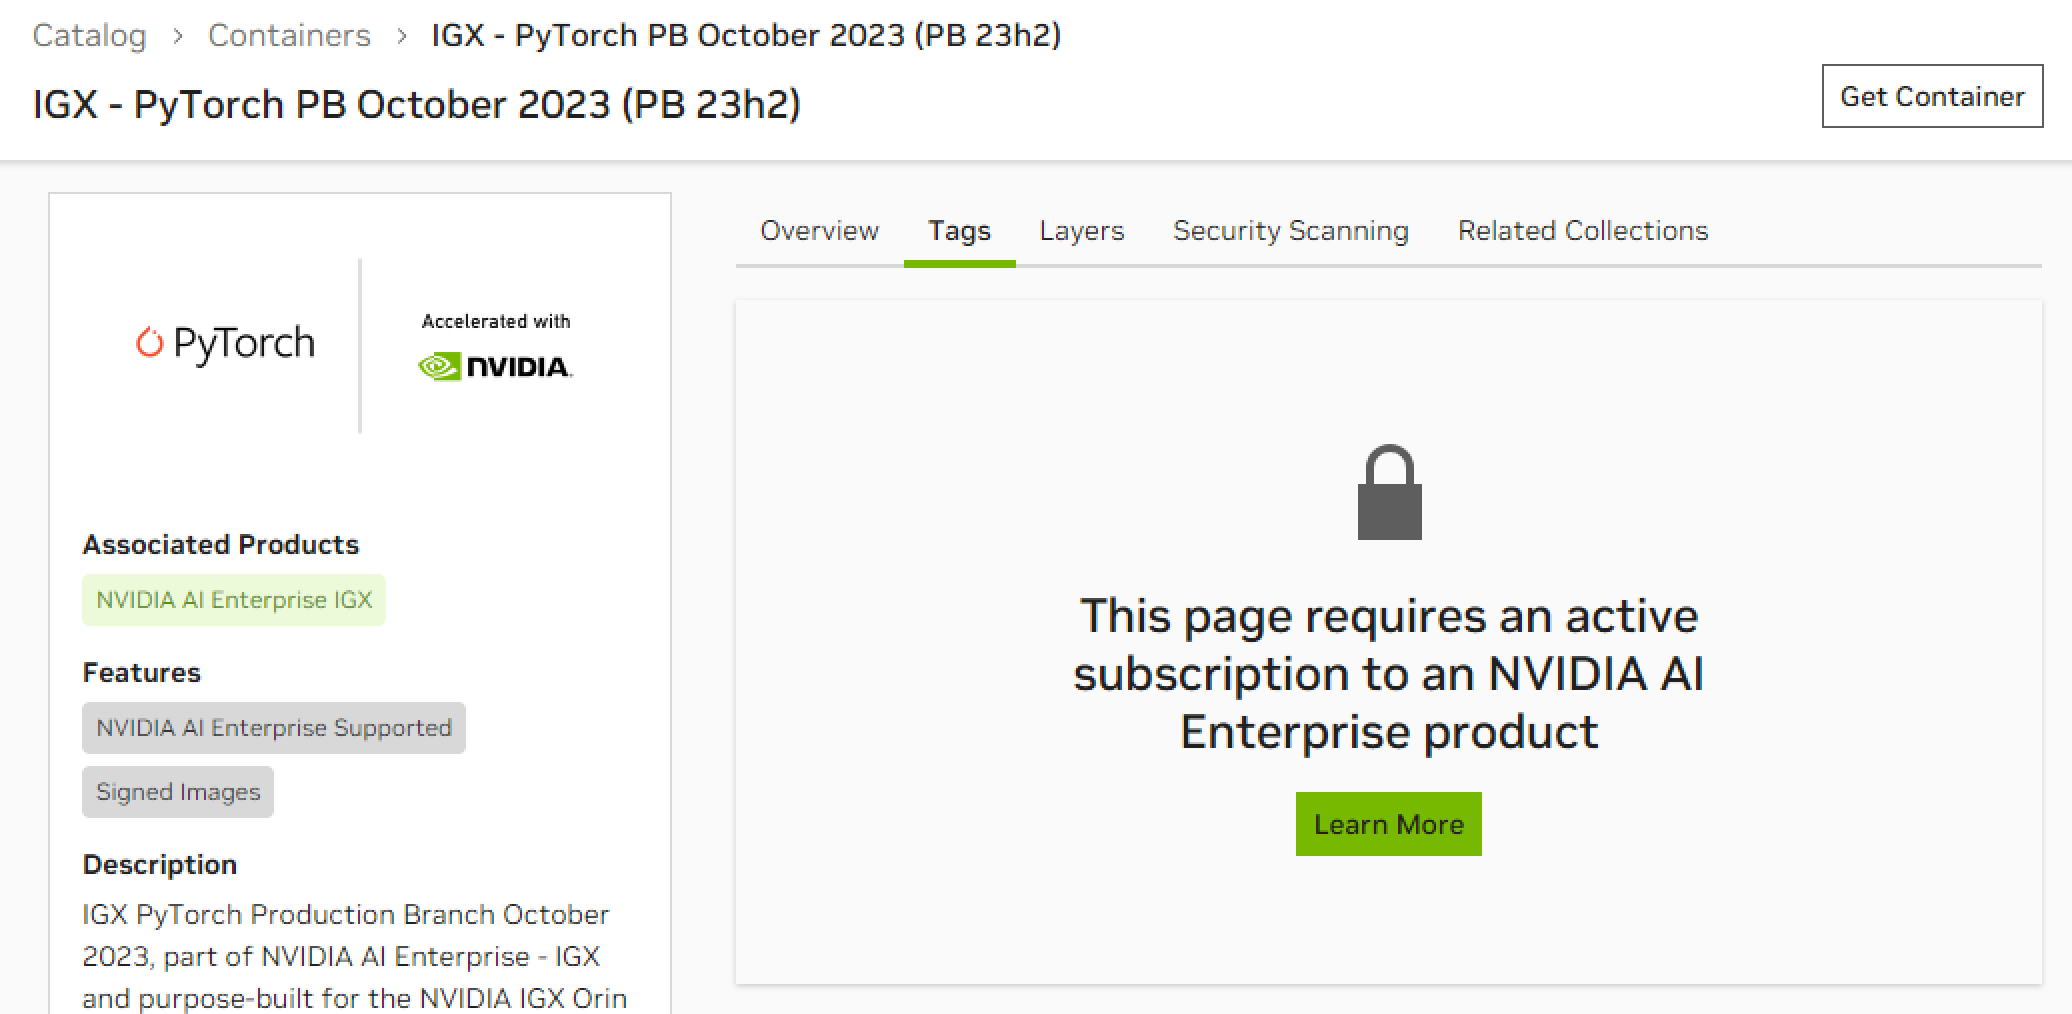Click the Features heading

tap(142, 672)
